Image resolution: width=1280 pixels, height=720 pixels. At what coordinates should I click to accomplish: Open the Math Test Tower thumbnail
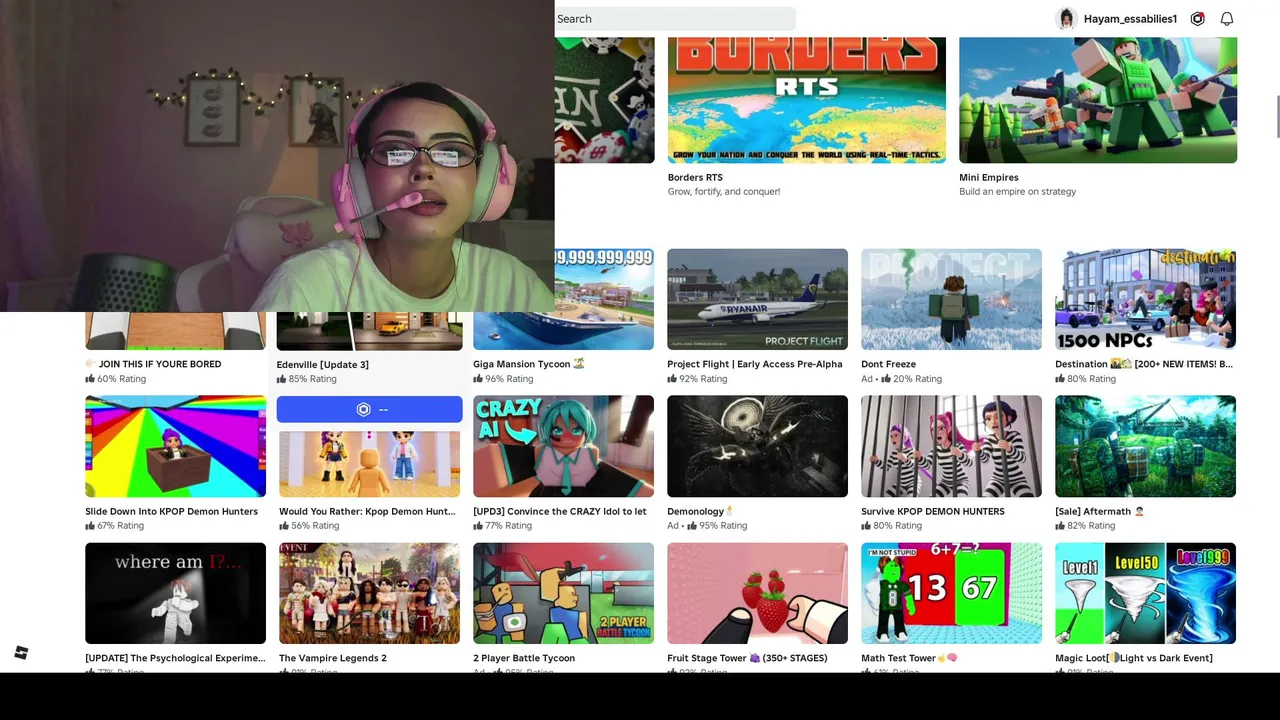[x=951, y=593]
